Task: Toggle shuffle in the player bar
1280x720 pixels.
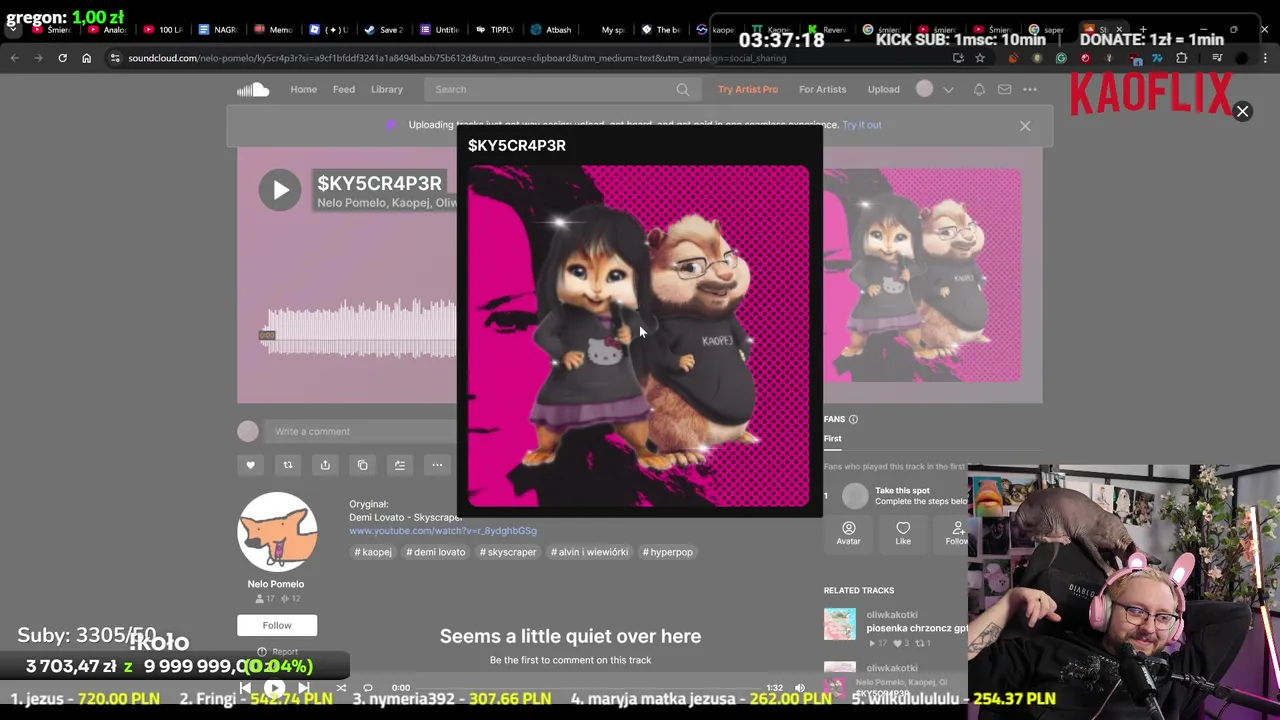Action: [x=341, y=688]
